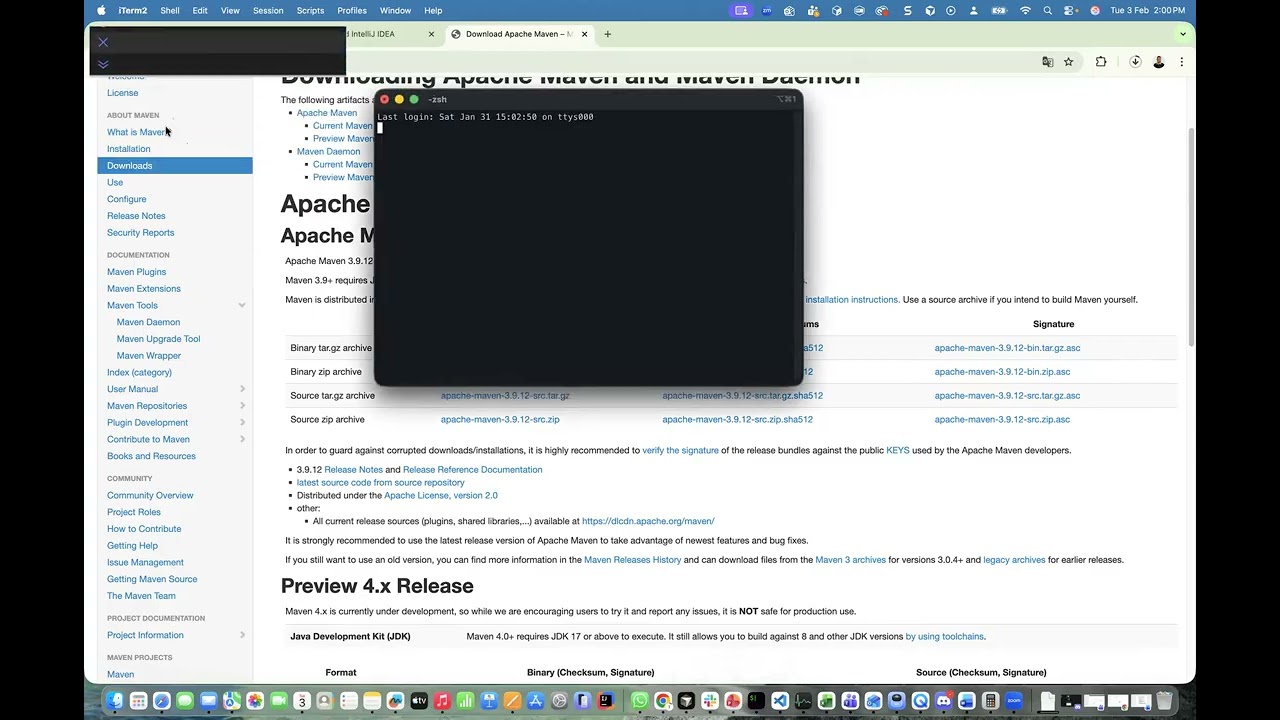Image resolution: width=1280 pixels, height=720 pixels.
Task: Open the Trash in the dock
Action: pyautogui.click(x=1165, y=701)
